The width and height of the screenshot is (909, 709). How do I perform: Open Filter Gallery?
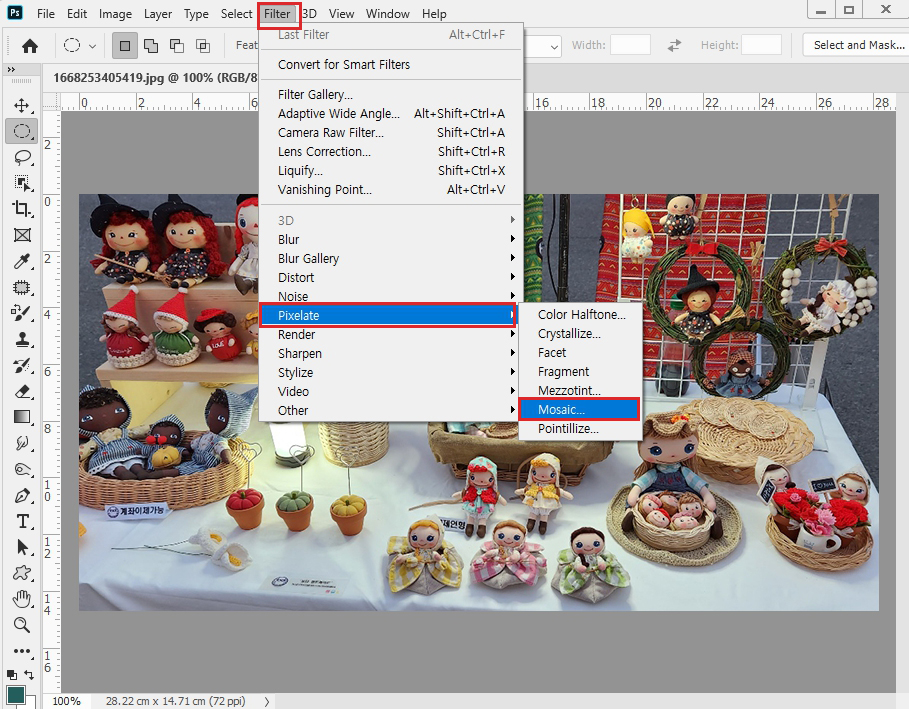coord(390,94)
